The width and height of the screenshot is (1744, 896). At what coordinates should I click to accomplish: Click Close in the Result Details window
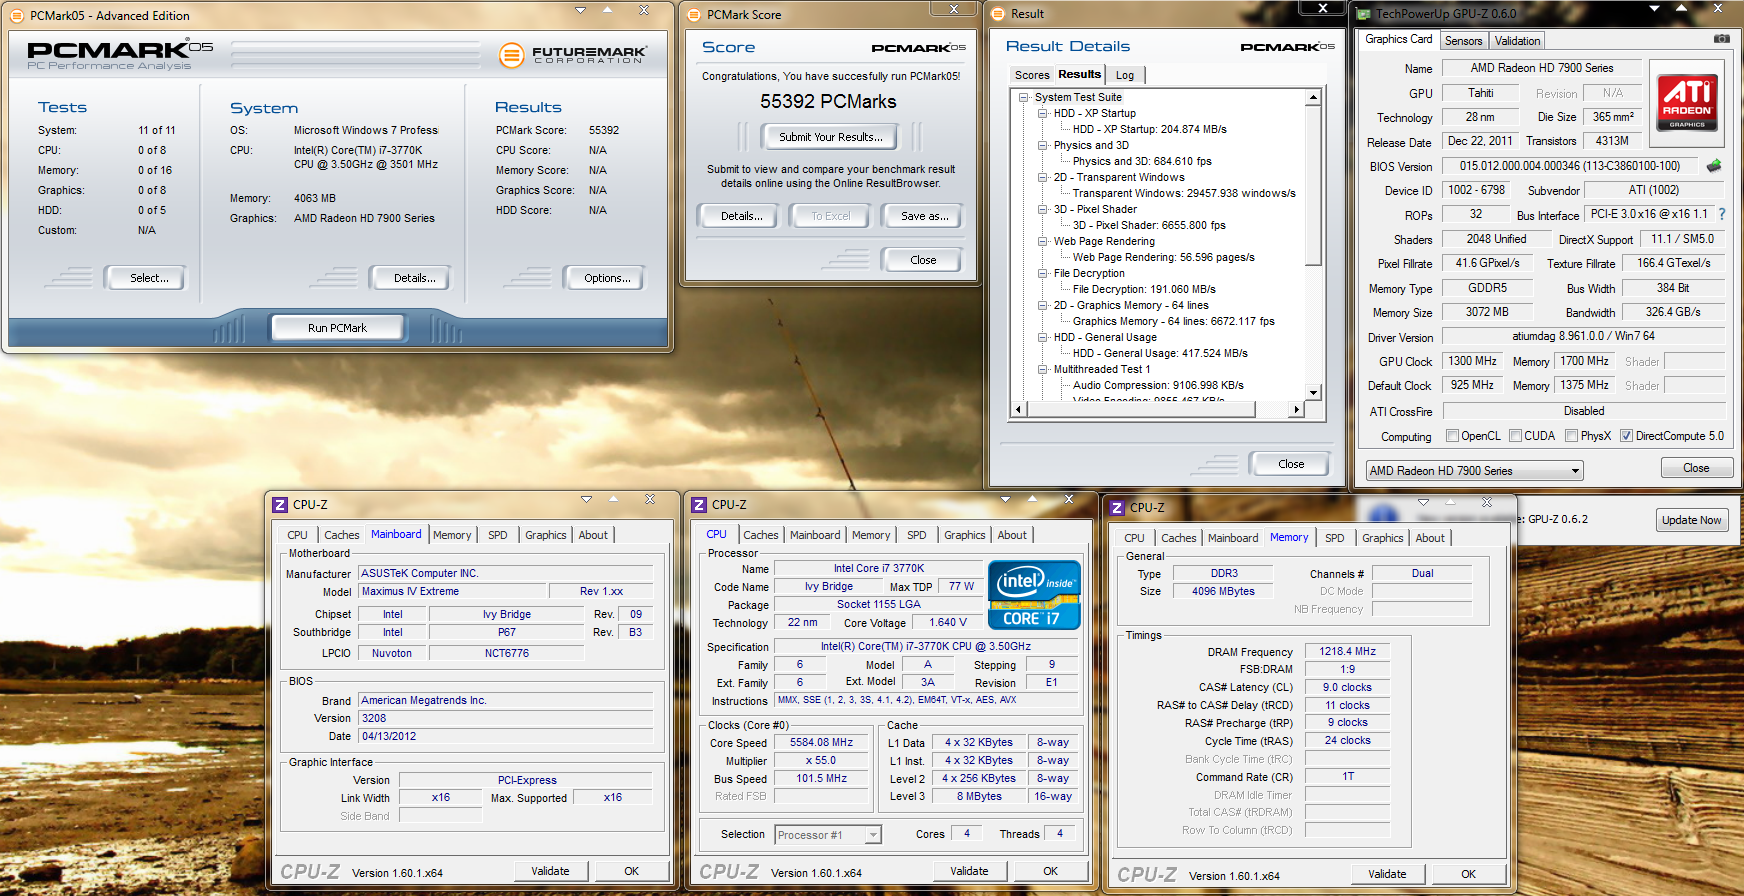1291,464
